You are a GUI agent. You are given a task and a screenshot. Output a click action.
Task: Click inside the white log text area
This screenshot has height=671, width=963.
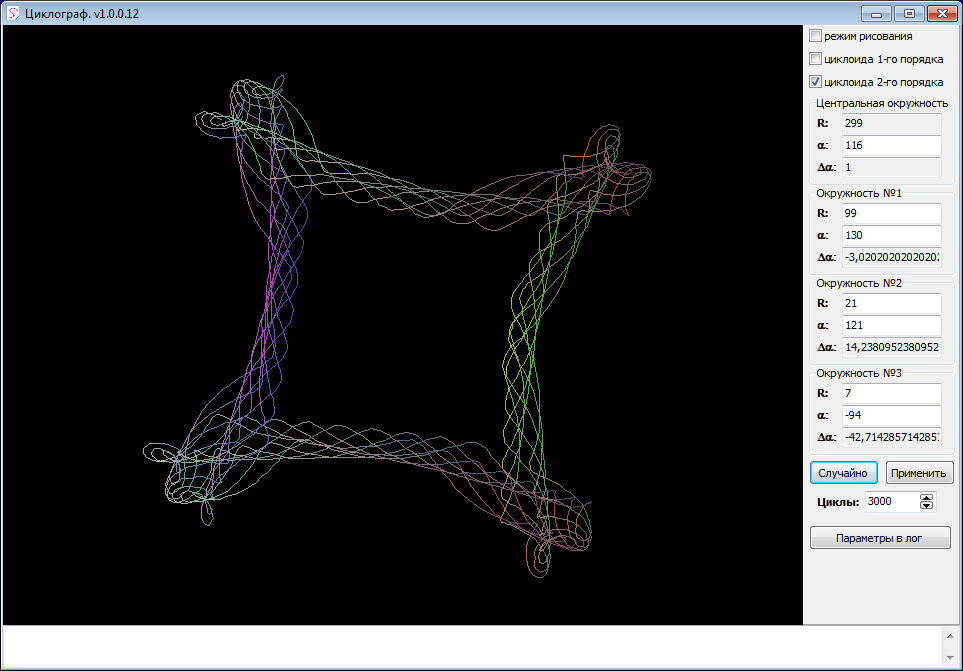pos(472,647)
